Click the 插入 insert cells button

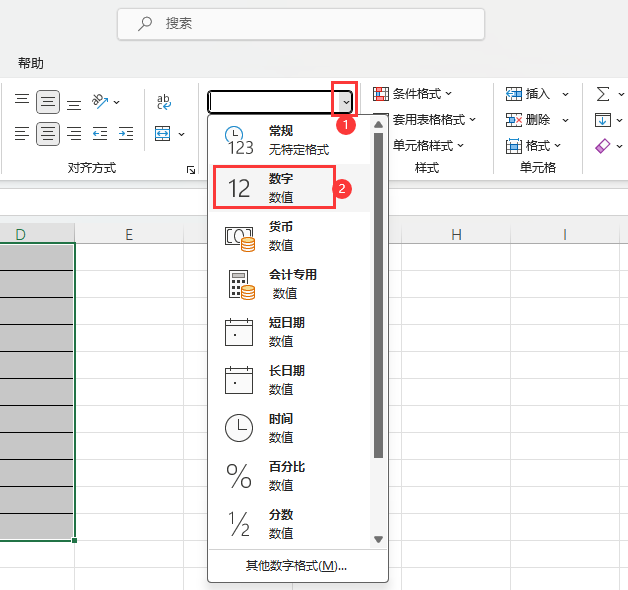tap(528, 94)
